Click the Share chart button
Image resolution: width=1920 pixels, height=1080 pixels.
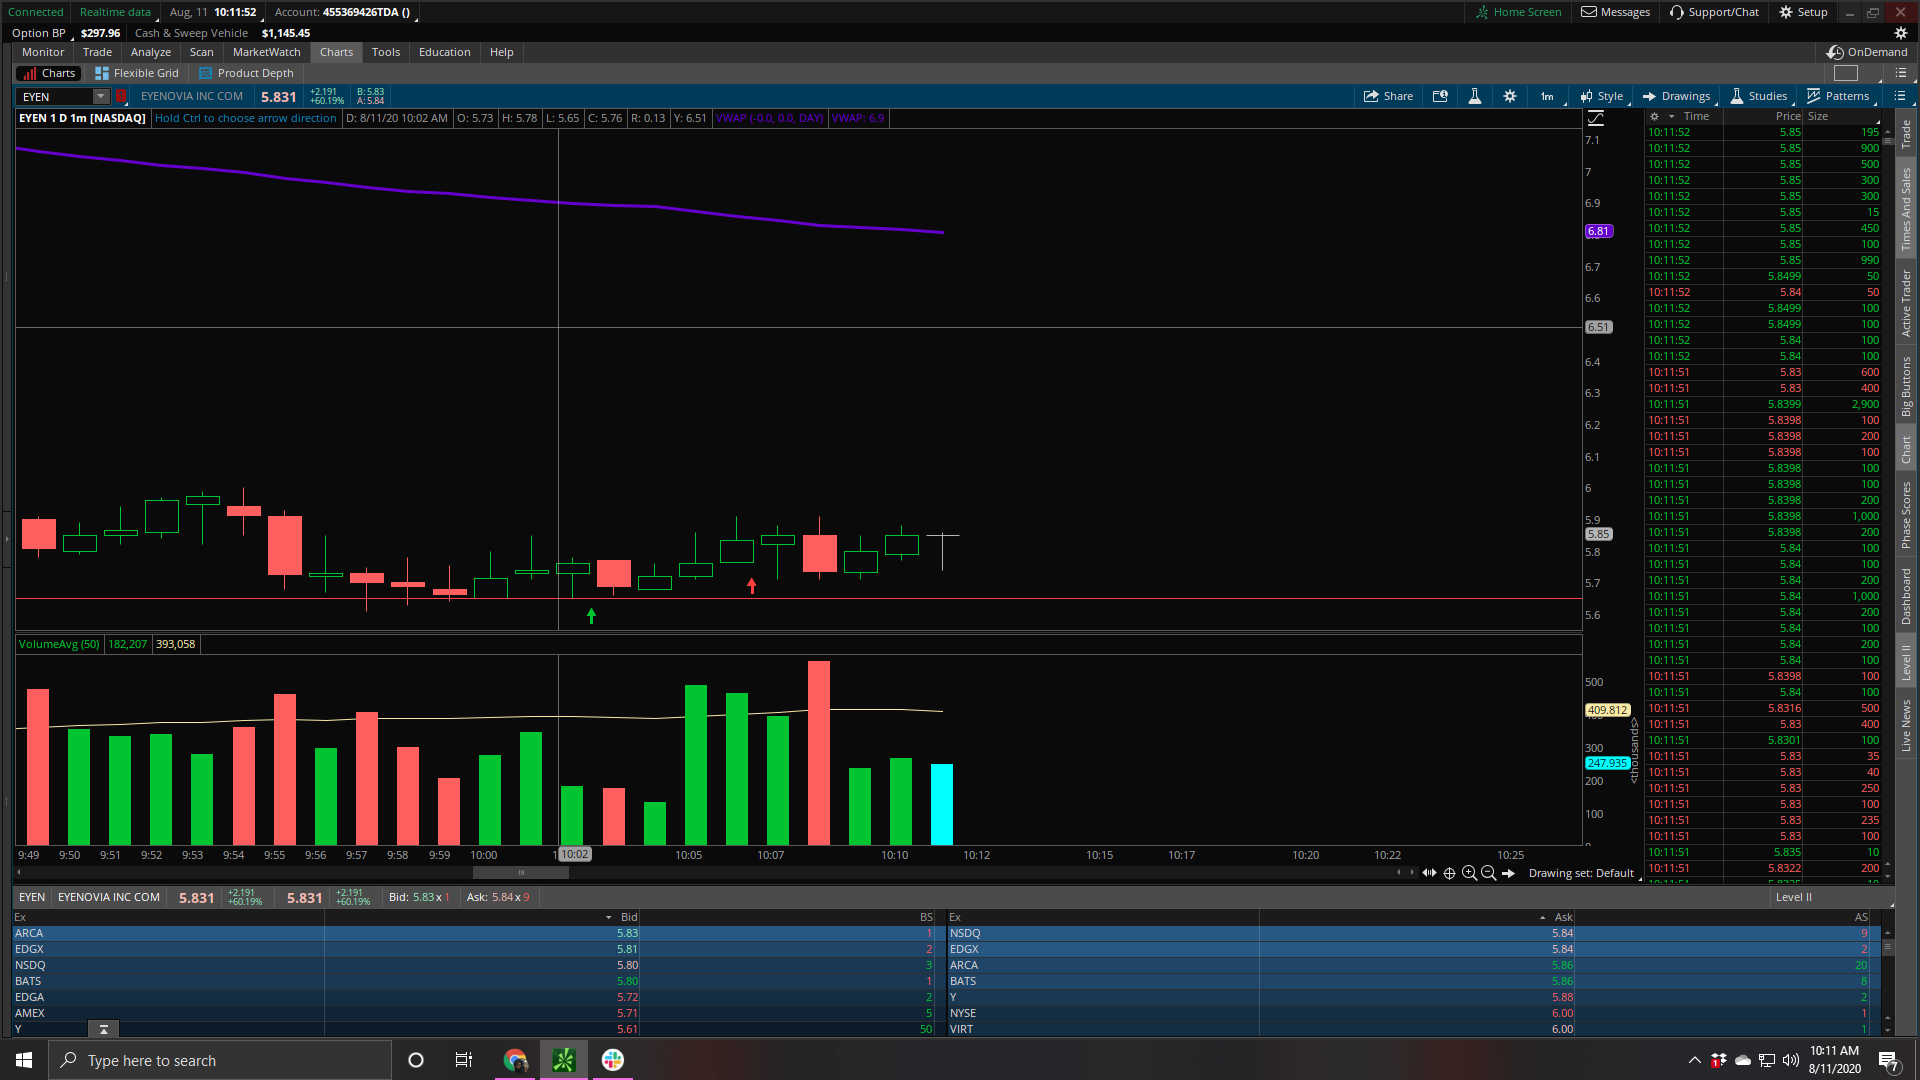click(1388, 96)
